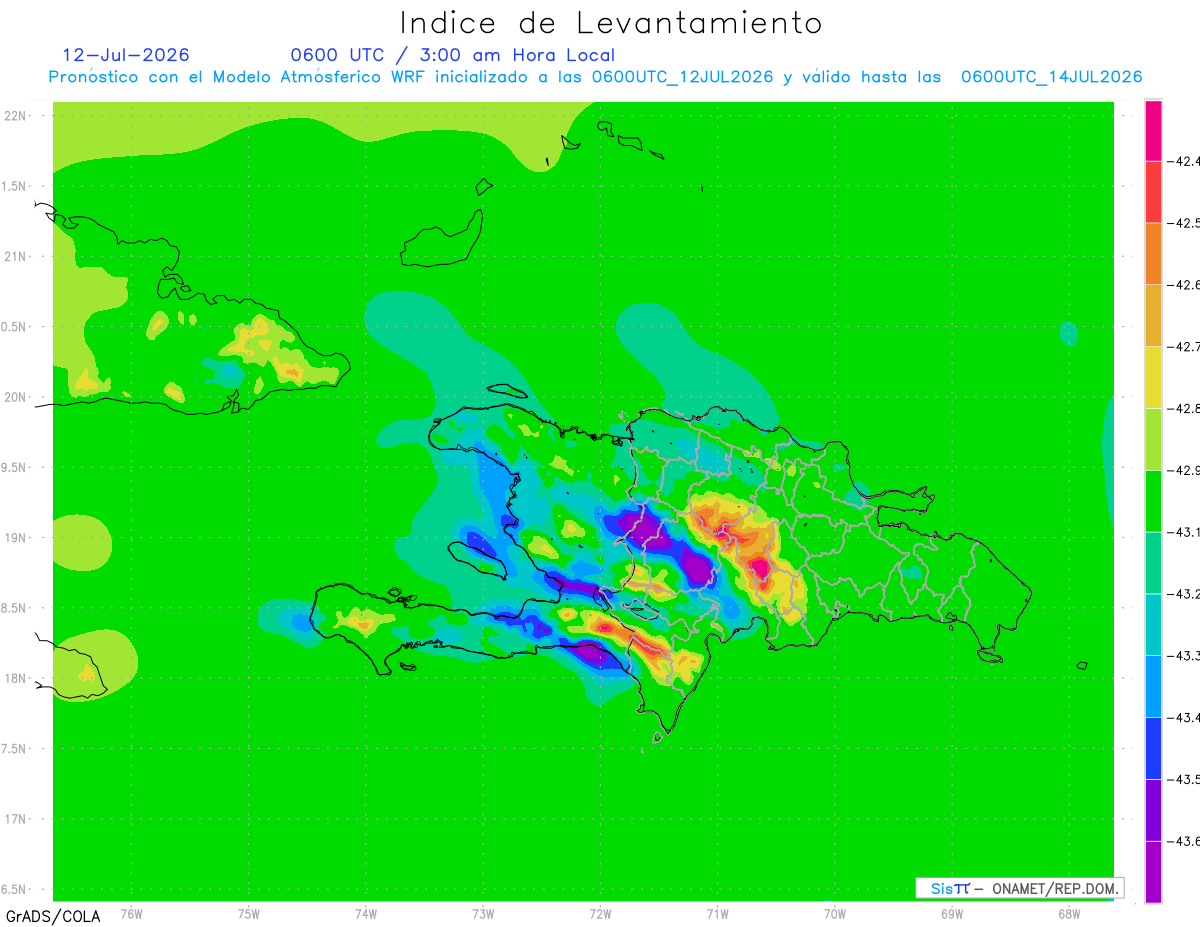Pick the turquoise swatch between -43.2 and -43.3
The image size is (1200, 927).
click(x=1153, y=625)
